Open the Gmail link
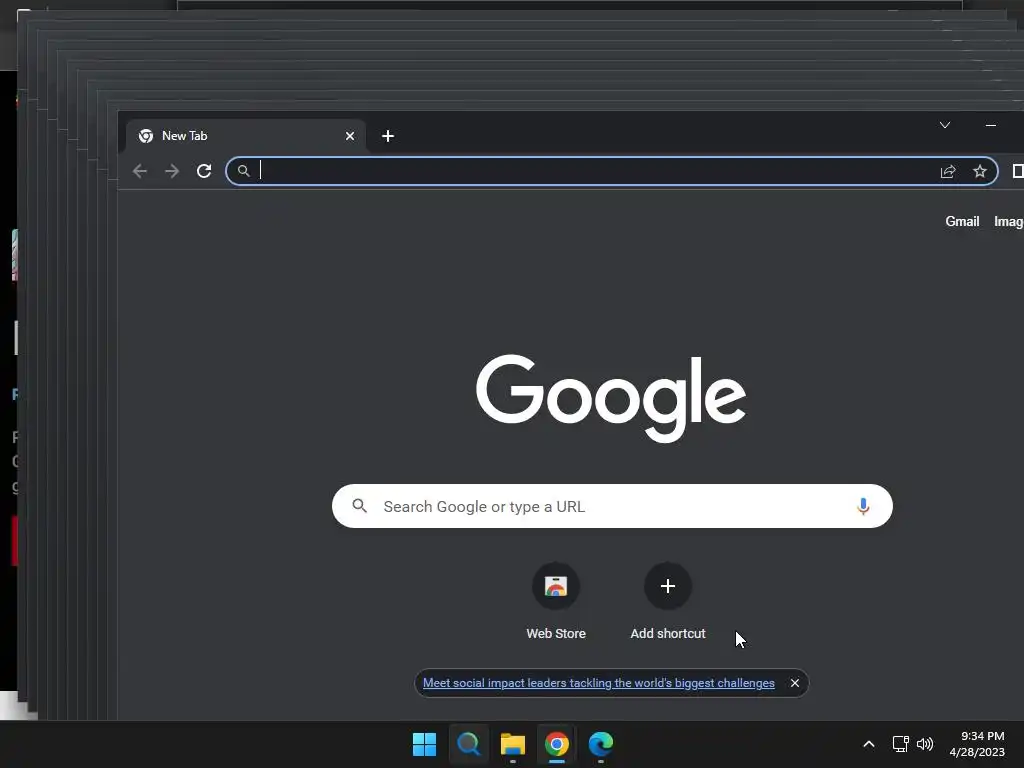This screenshot has height=768, width=1024. coord(962,221)
